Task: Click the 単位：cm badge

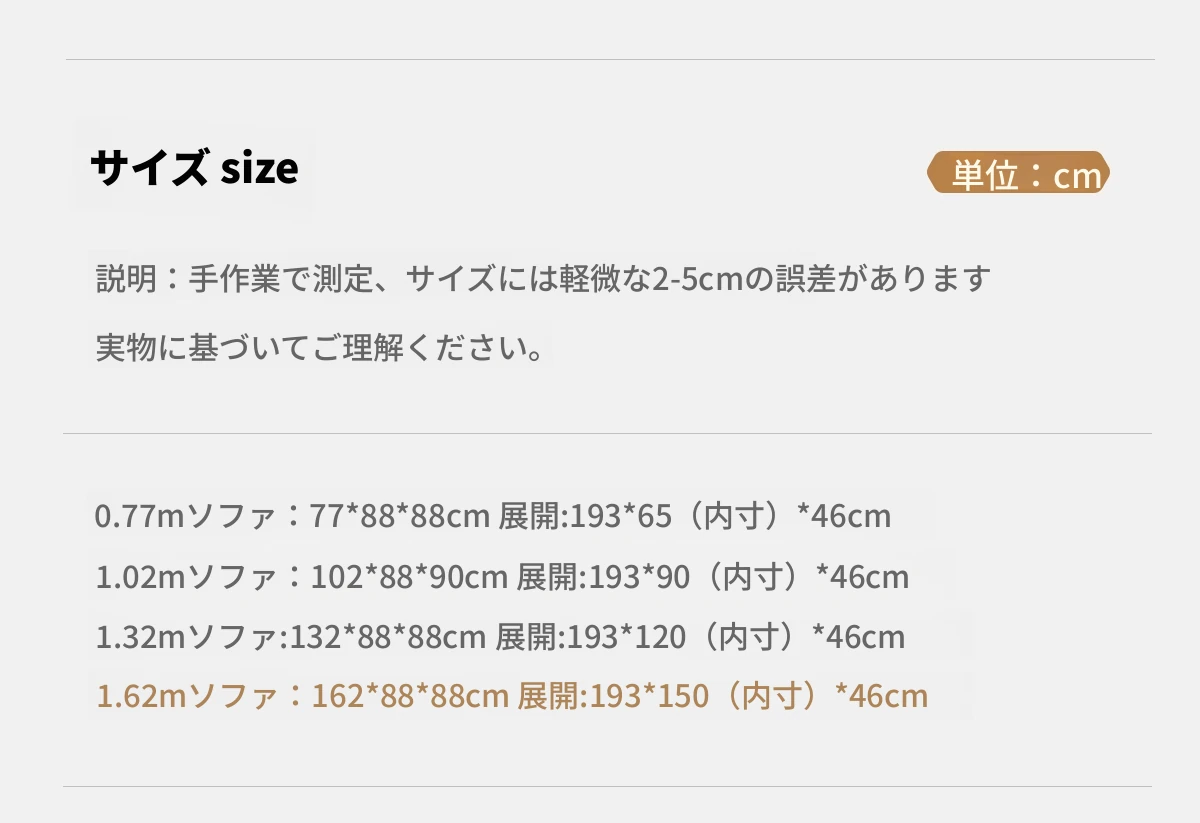Action: tap(1018, 173)
